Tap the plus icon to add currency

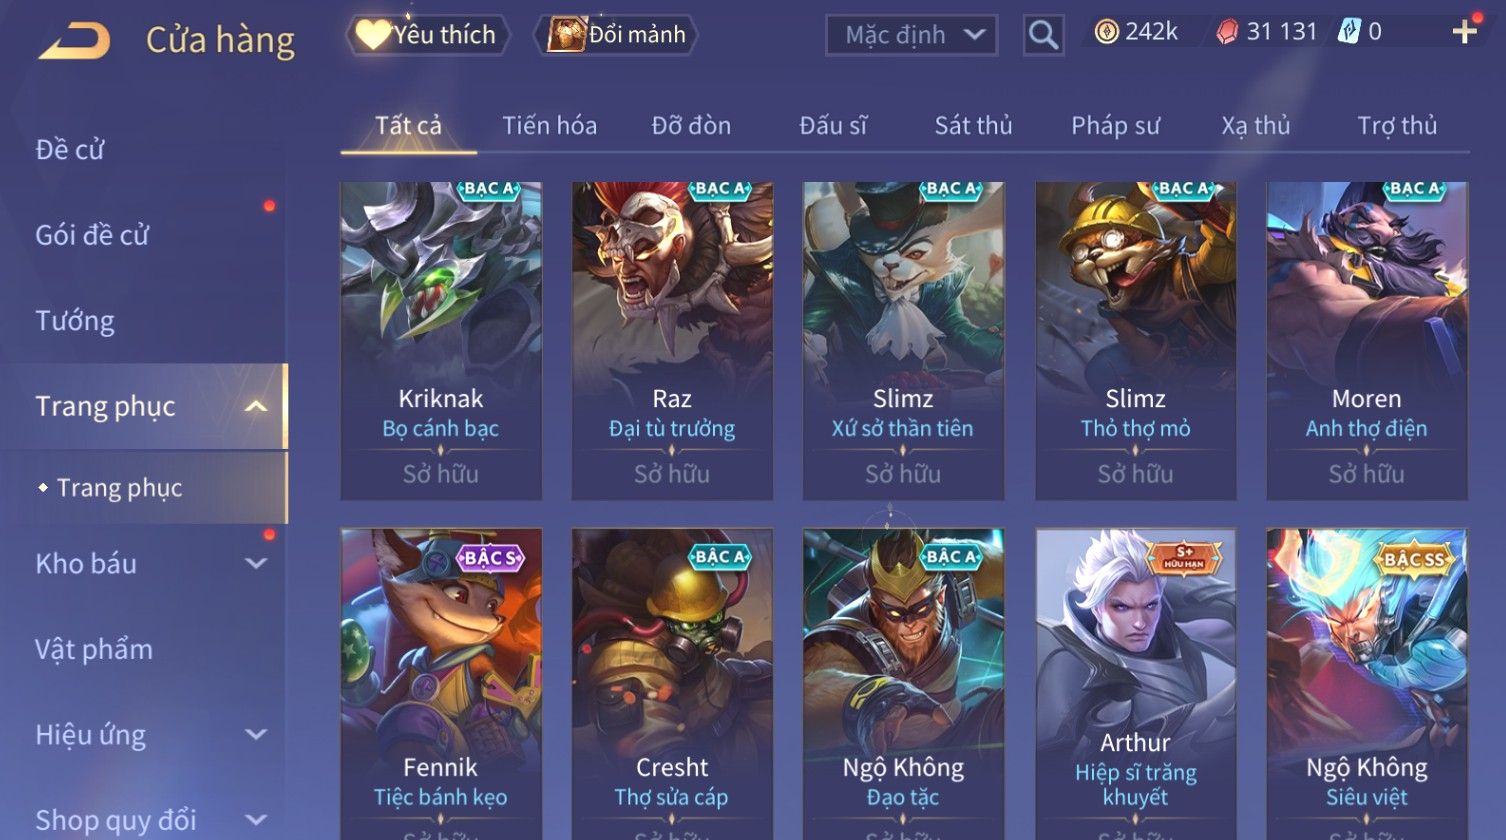click(x=1464, y=32)
